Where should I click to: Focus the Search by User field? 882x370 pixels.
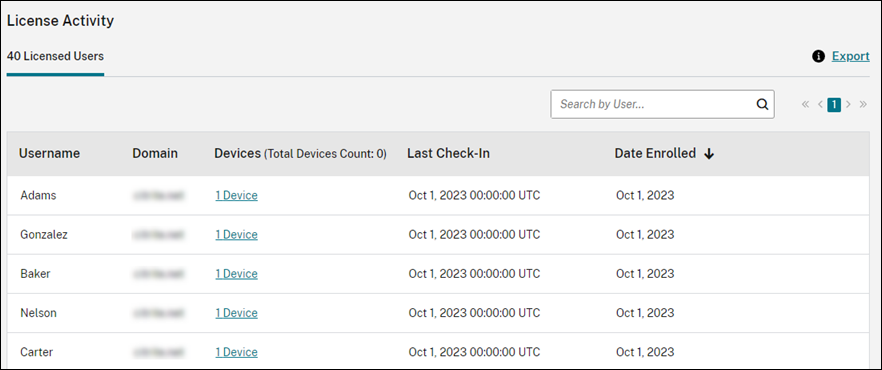(x=662, y=104)
